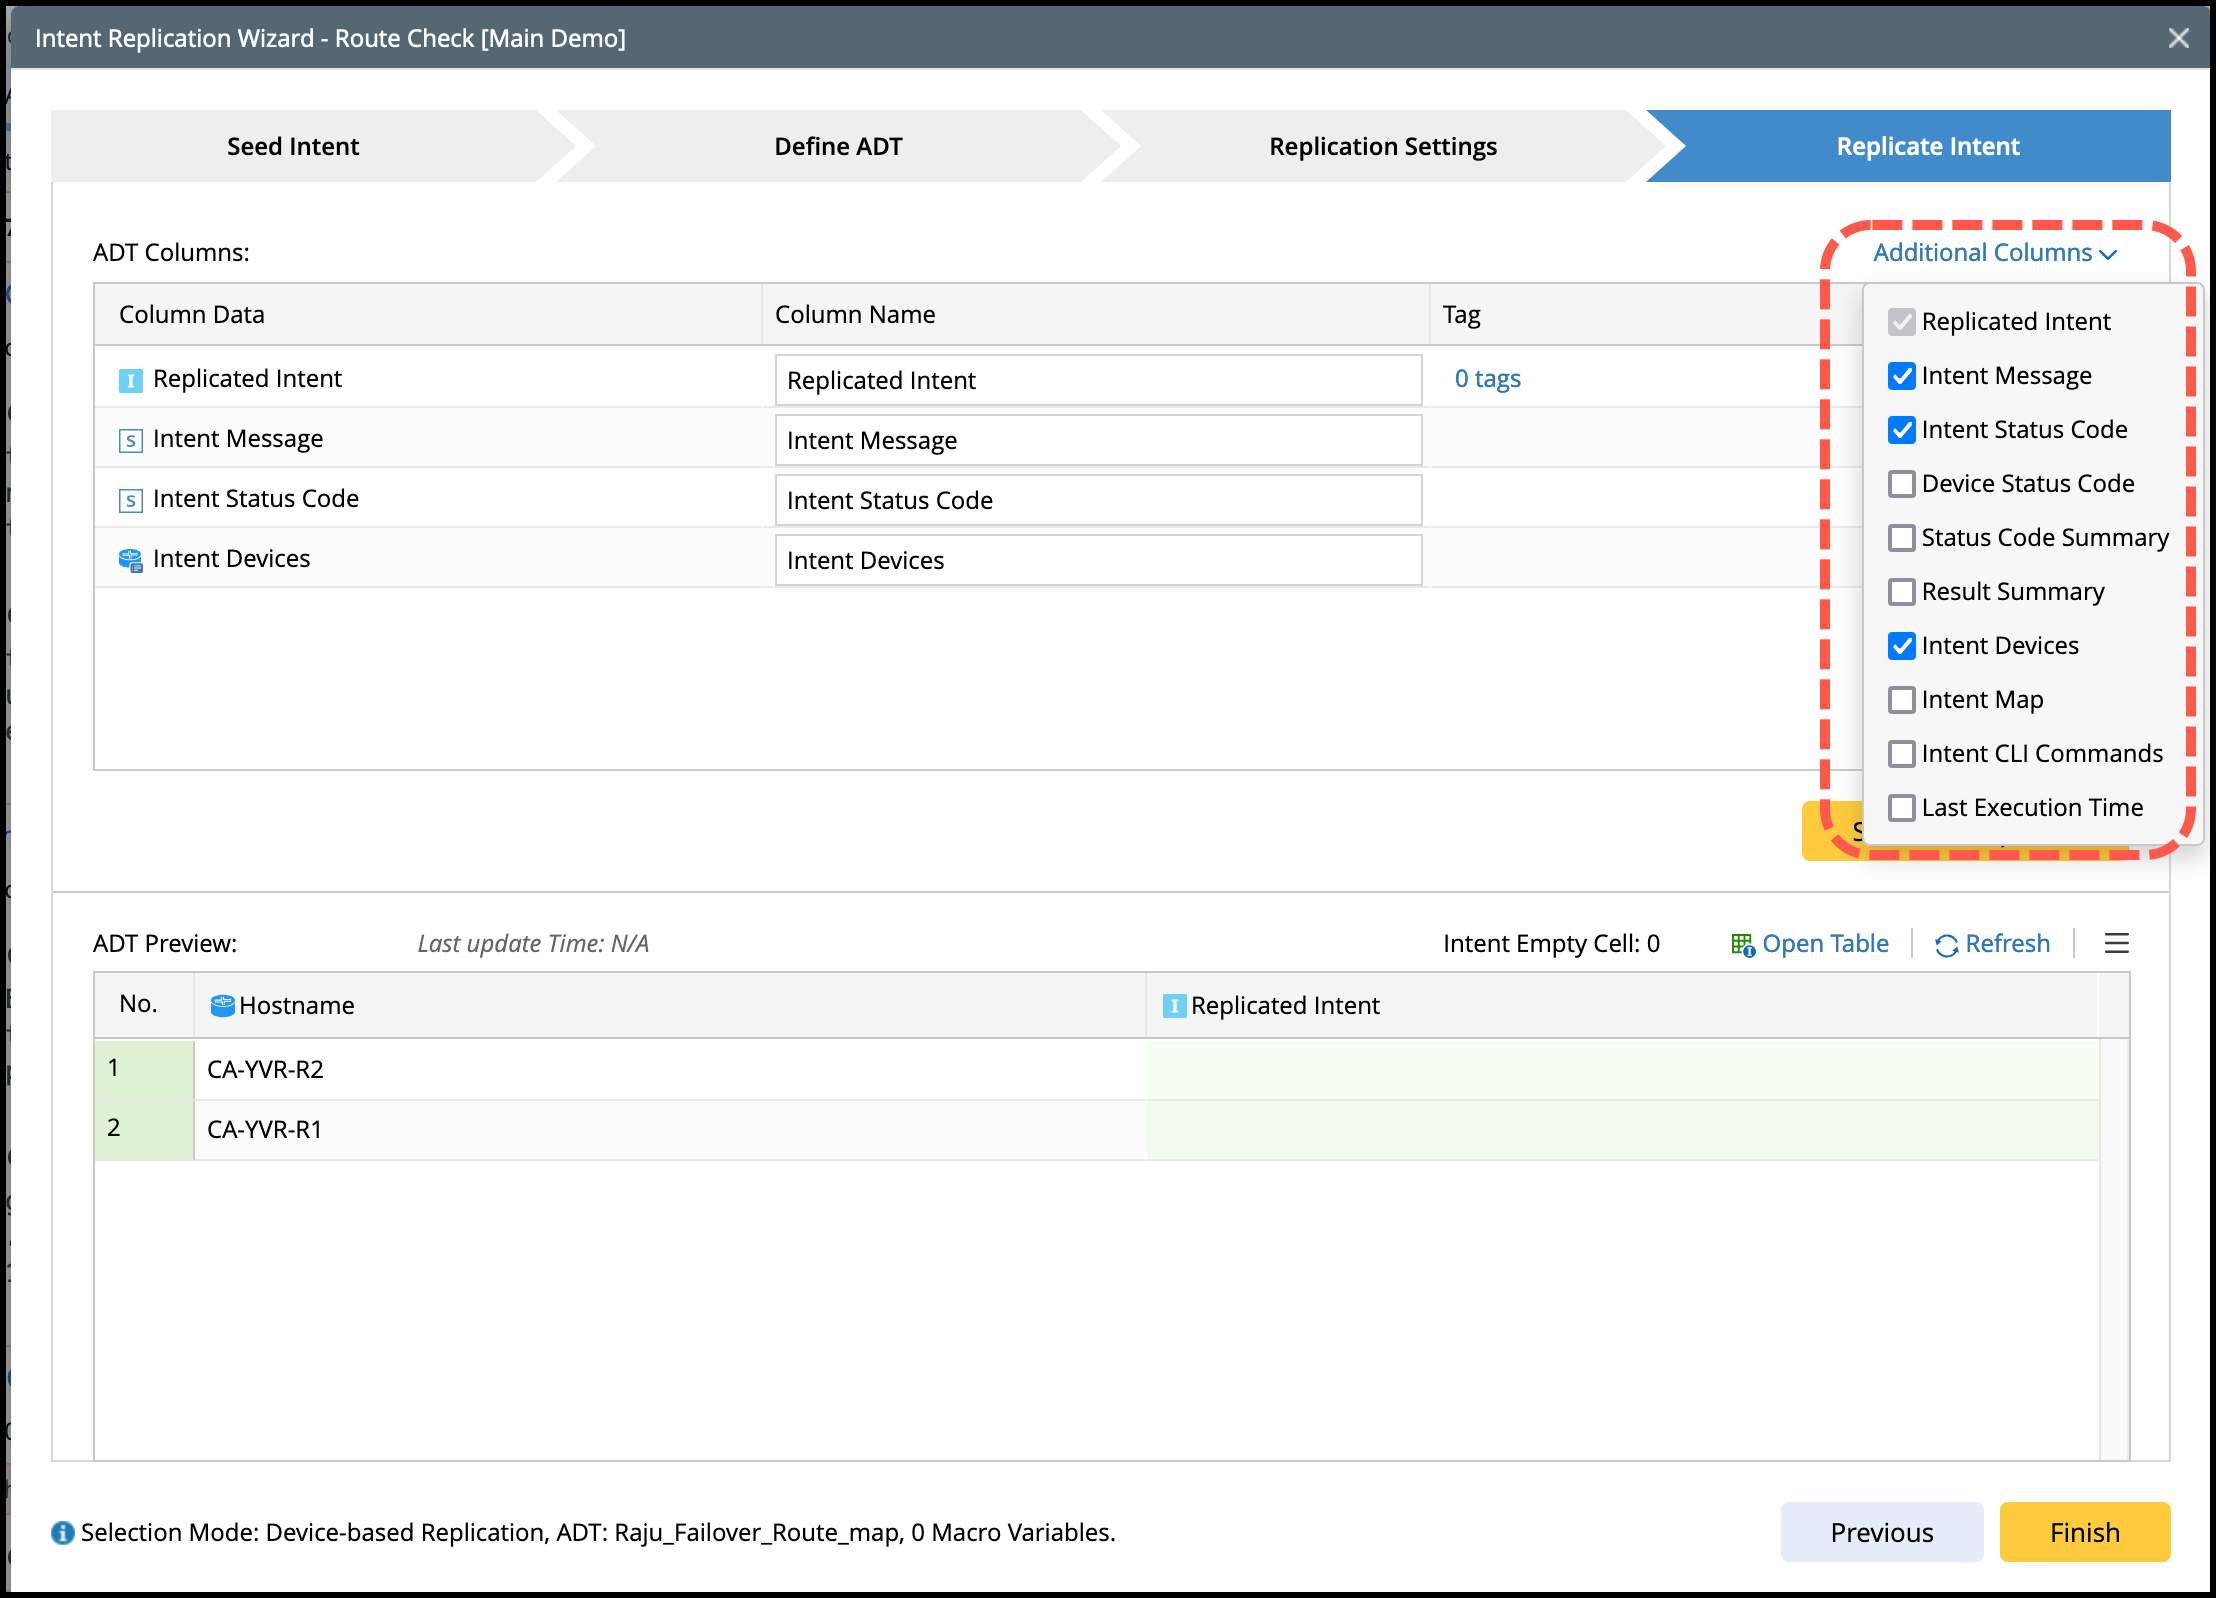Click the Intent Message string type icon
This screenshot has width=2216, height=1598.
pyautogui.click(x=130, y=440)
